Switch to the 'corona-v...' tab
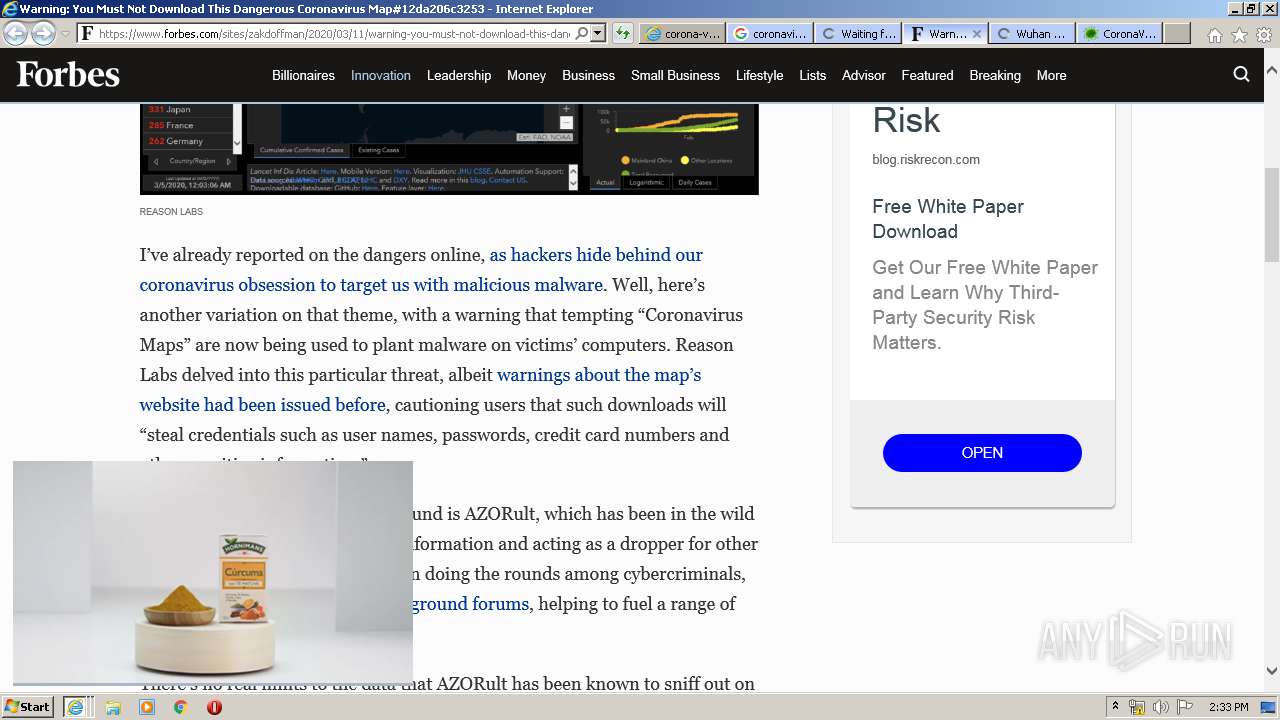 click(682, 33)
